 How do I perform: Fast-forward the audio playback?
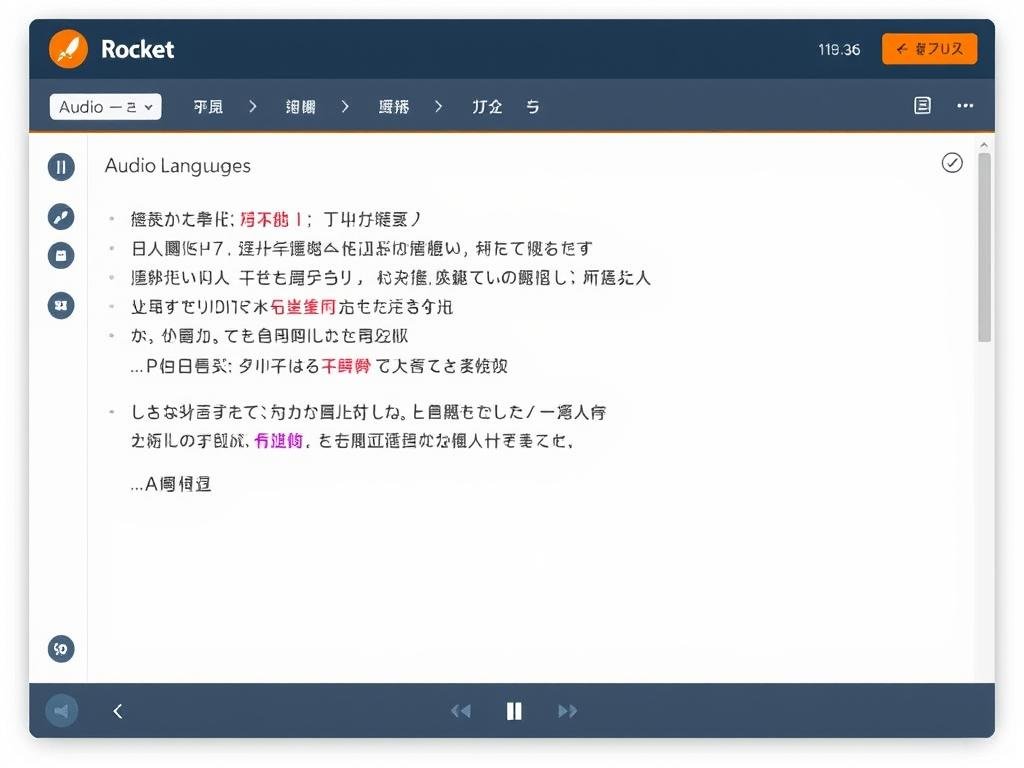567,710
